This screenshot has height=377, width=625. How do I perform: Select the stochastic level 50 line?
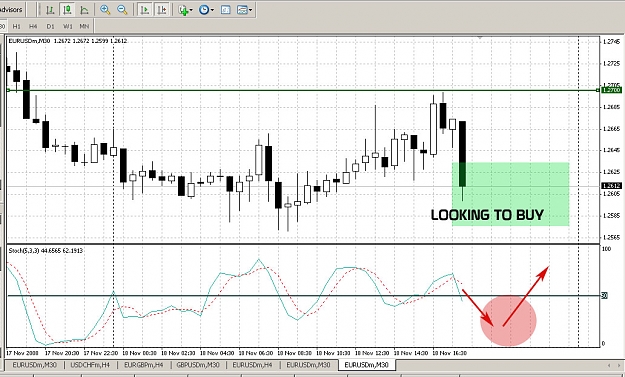click(x=303, y=296)
